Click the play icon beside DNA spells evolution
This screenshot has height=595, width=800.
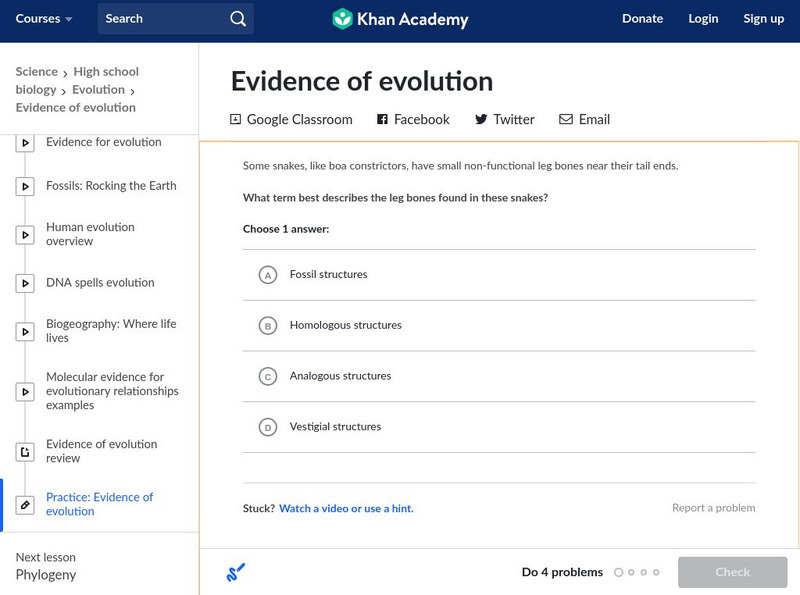pyautogui.click(x=24, y=283)
